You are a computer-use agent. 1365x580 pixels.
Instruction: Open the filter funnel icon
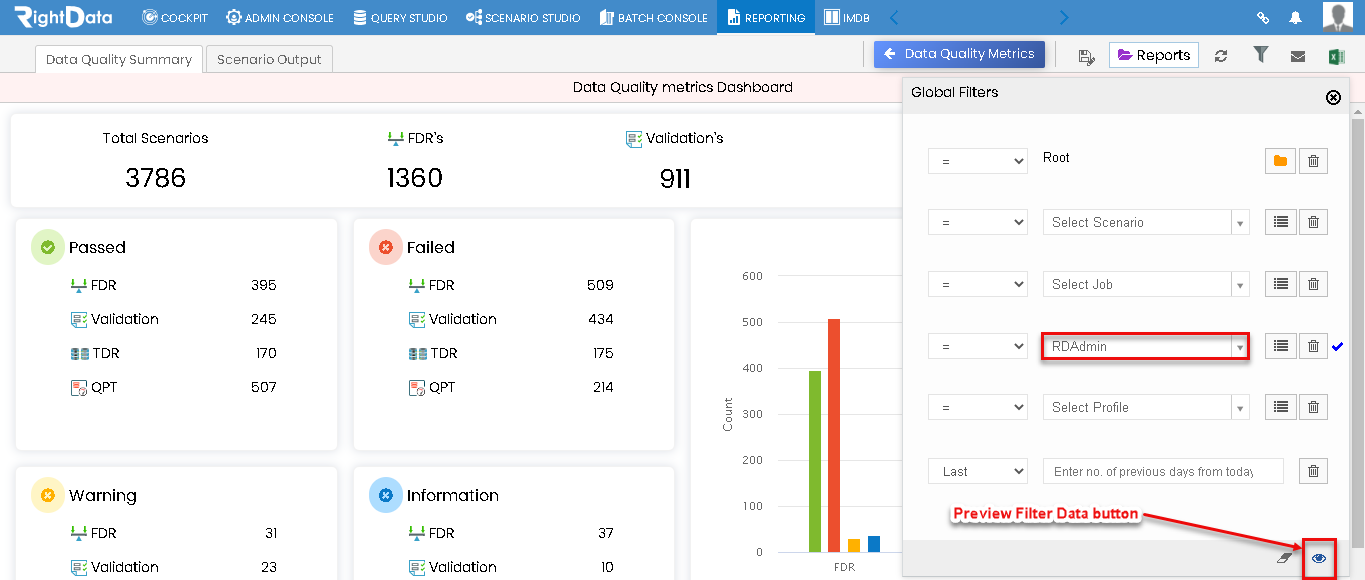pyautogui.click(x=1261, y=55)
